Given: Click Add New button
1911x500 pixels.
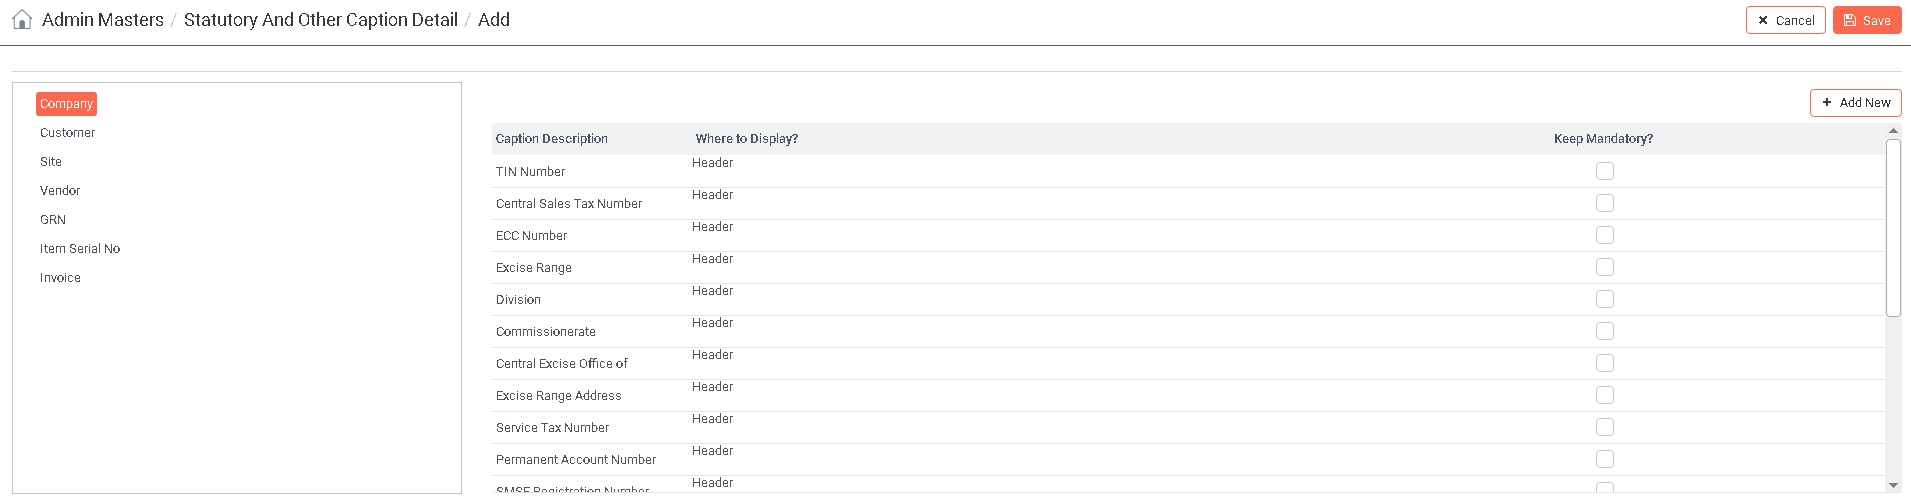Looking at the screenshot, I should [x=1855, y=103].
